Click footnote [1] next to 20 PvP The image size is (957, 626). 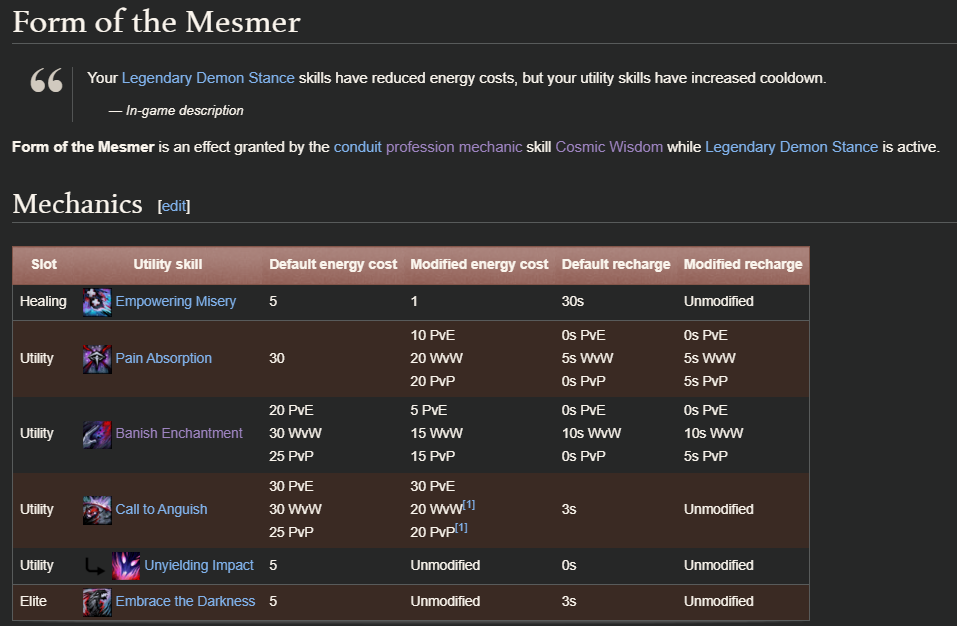click(461, 527)
